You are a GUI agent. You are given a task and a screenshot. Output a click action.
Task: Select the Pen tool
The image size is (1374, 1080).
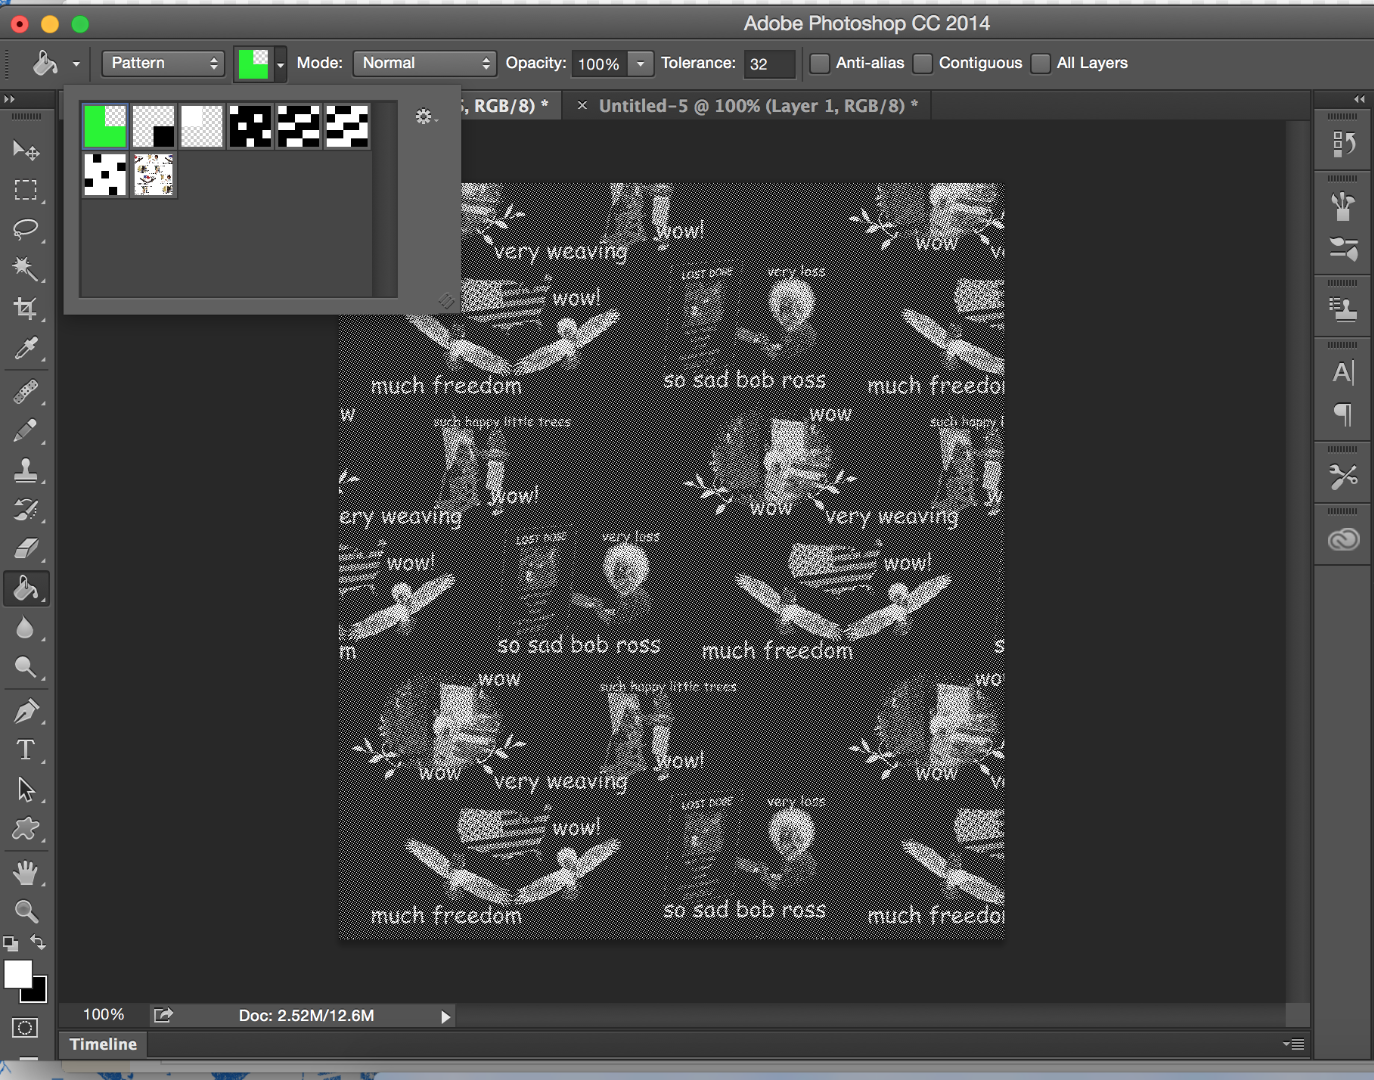click(26, 711)
